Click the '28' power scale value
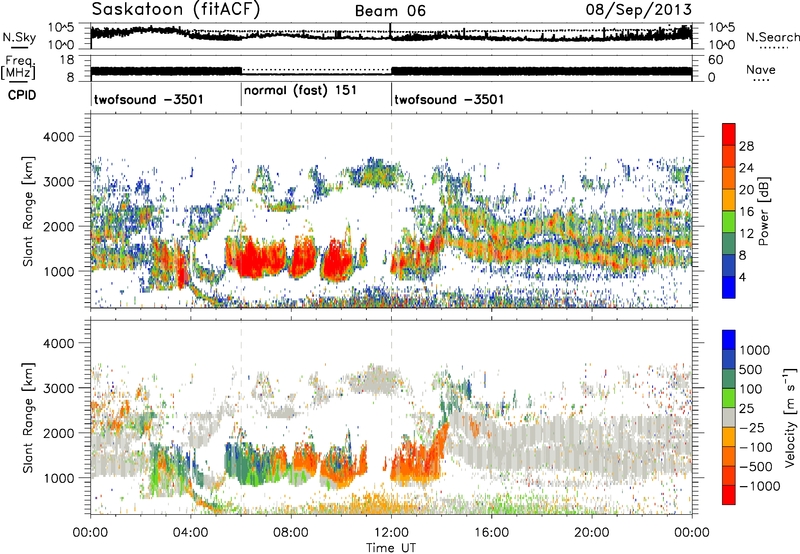 point(746,146)
